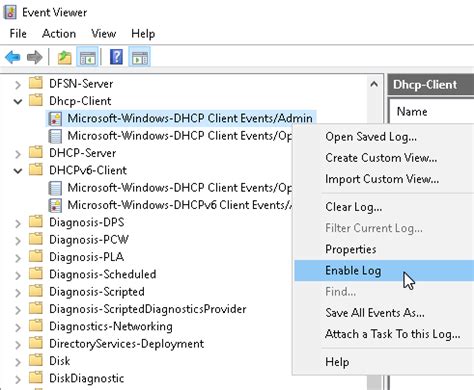474x390 pixels.
Task: Click the DHCPv6 Client Events log icon
Action: tap(55, 205)
